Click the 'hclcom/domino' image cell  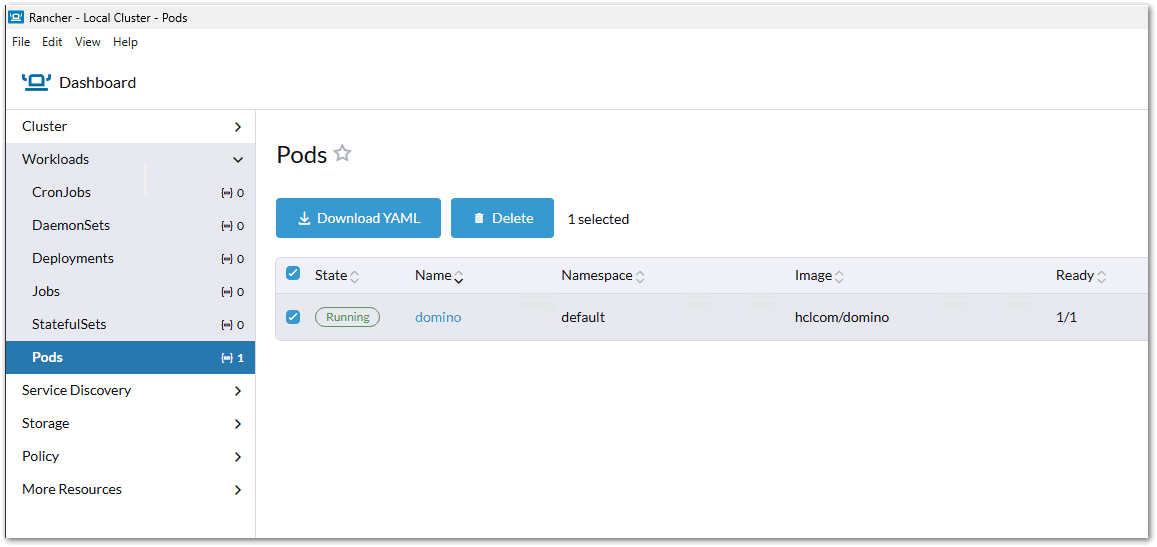[x=842, y=317]
